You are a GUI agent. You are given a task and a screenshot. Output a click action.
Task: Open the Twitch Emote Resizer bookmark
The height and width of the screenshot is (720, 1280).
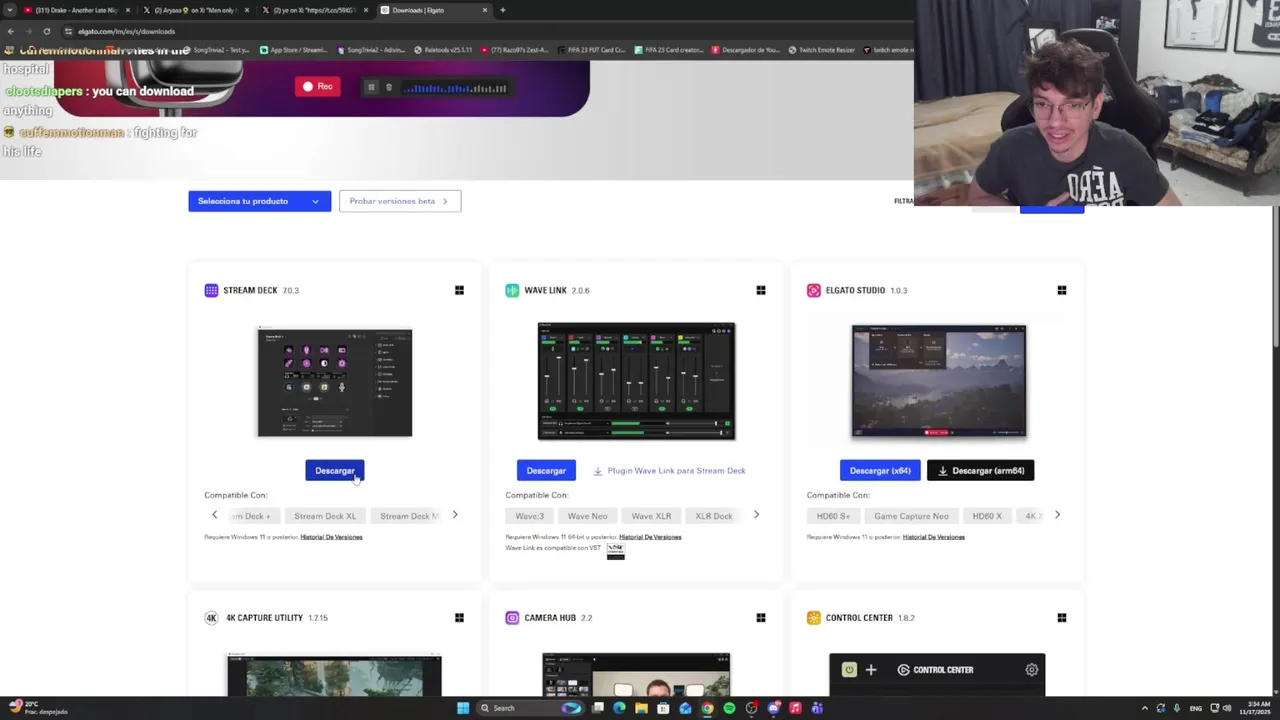pyautogui.click(x=822, y=50)
